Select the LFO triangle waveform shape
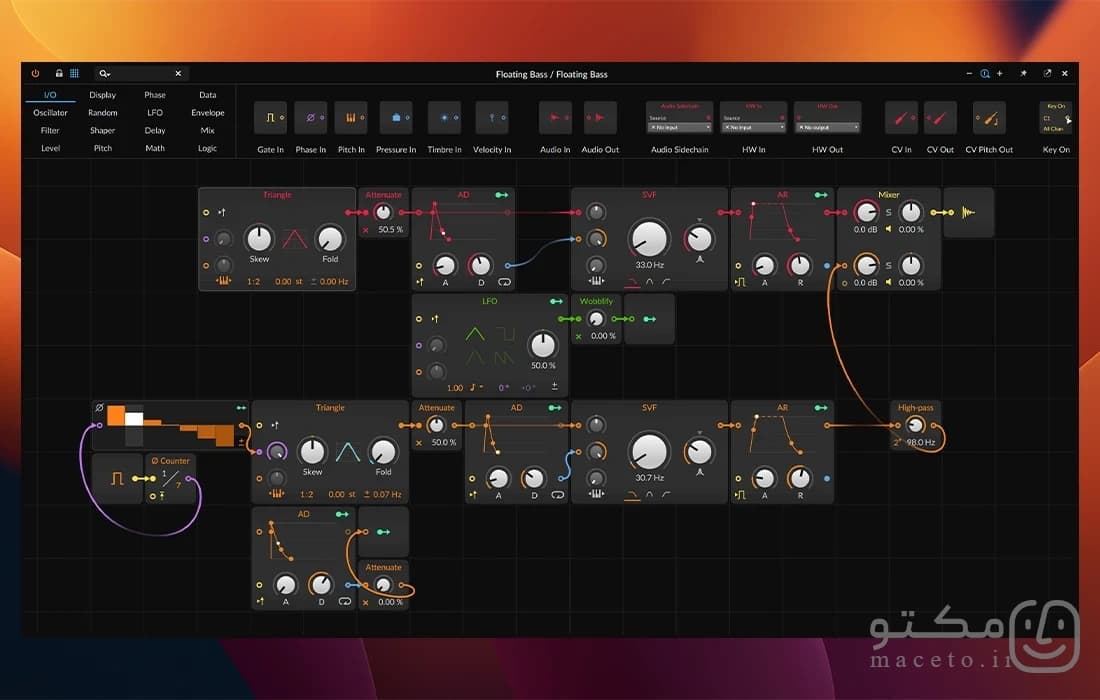Image resolution: width=1100 pixels, height=700 pixels. [475, 333]
